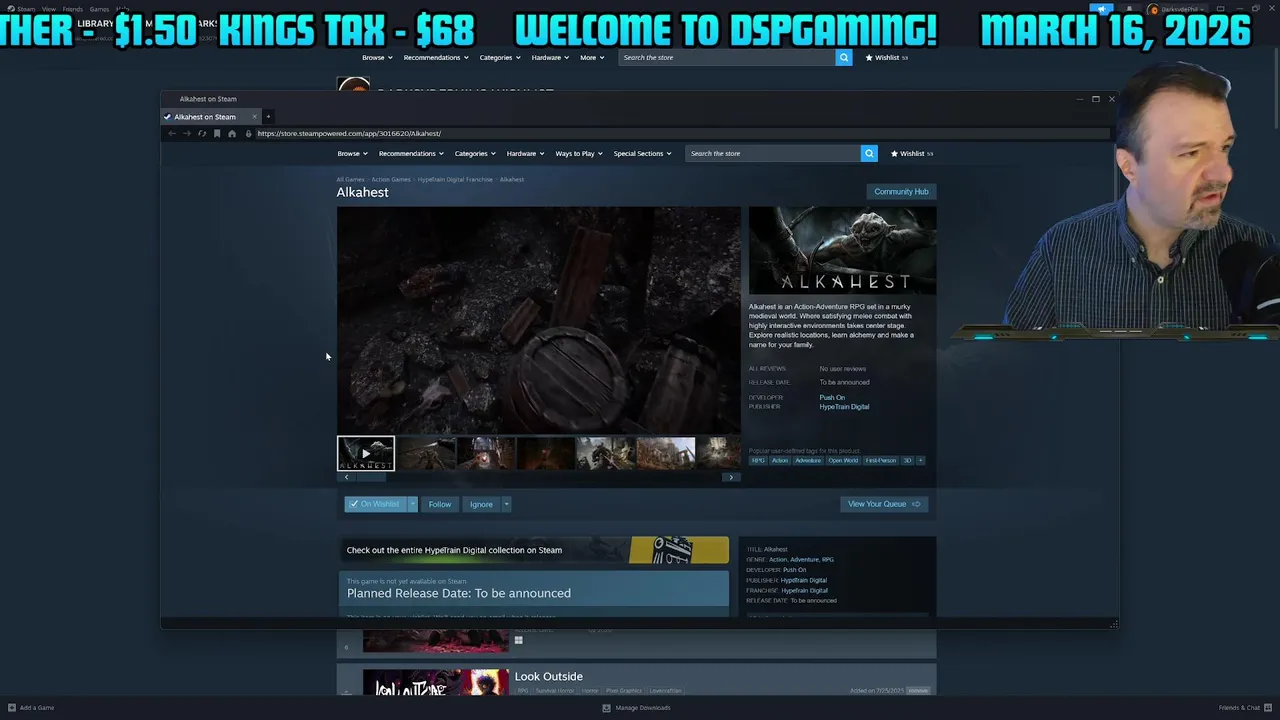Open Manage Downloads in bottom bar
Image resolution: width=1280 pixels, height=720 pixels.
point(637,708)
